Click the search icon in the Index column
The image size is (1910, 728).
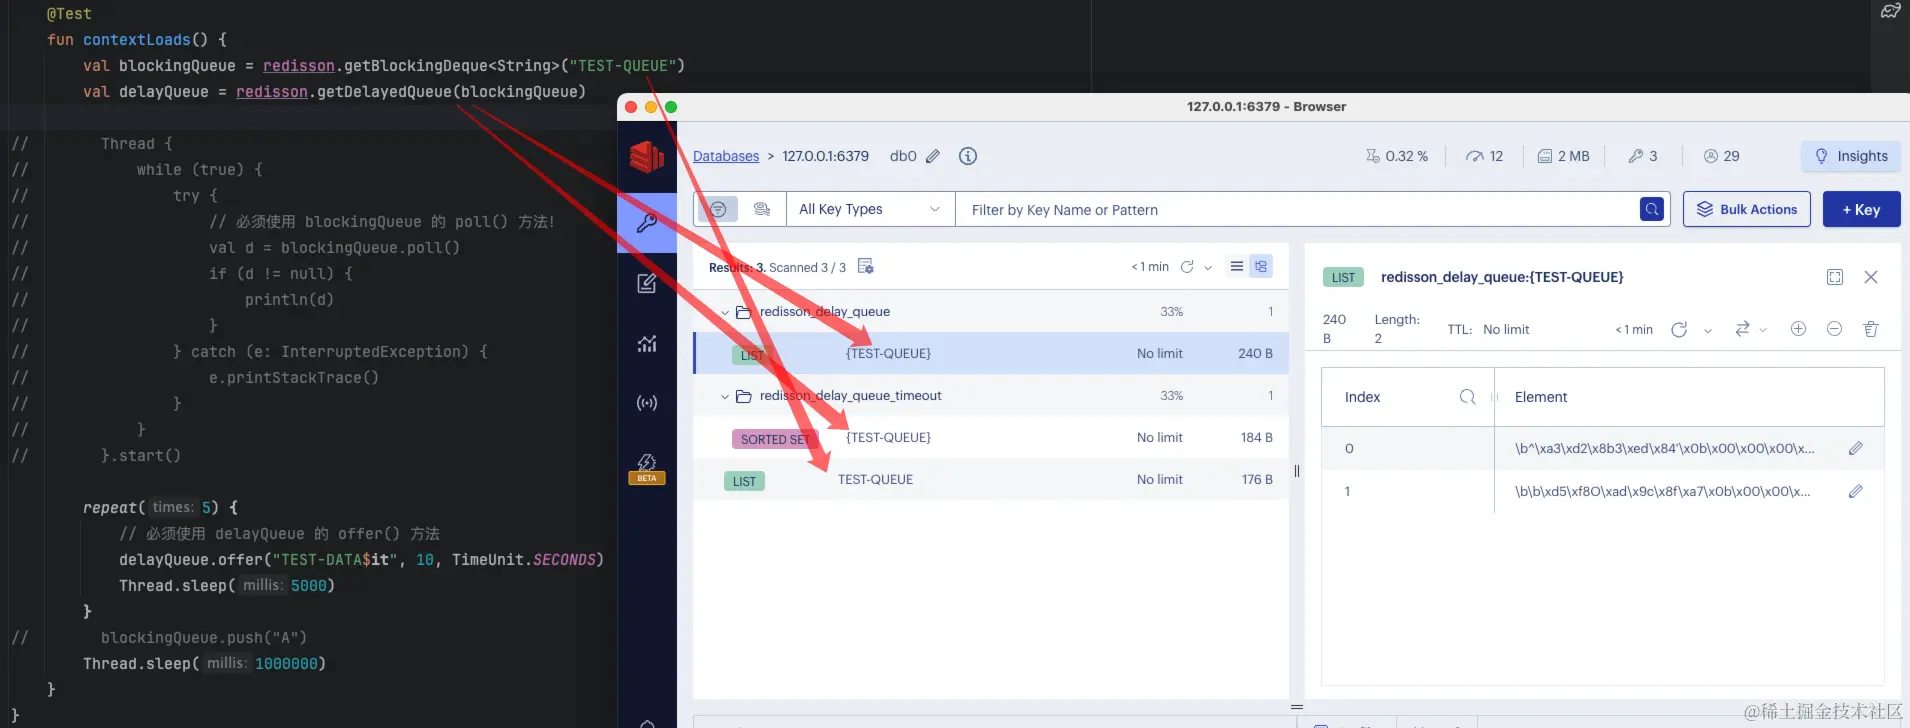coord(1467,397)
